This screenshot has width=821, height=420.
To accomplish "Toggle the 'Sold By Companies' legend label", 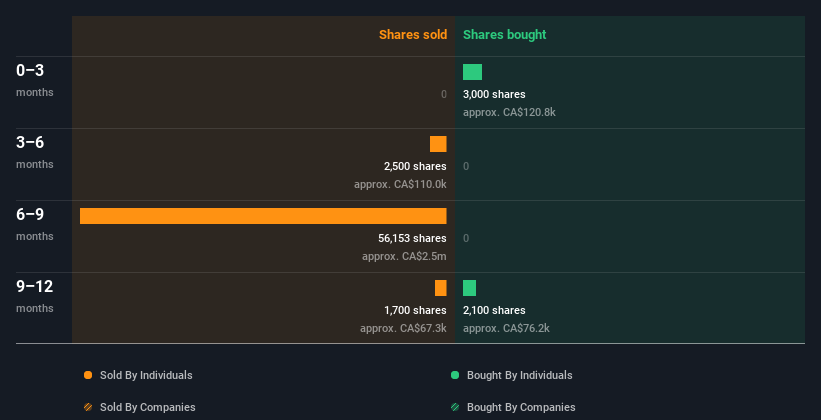I will (148, 407).
